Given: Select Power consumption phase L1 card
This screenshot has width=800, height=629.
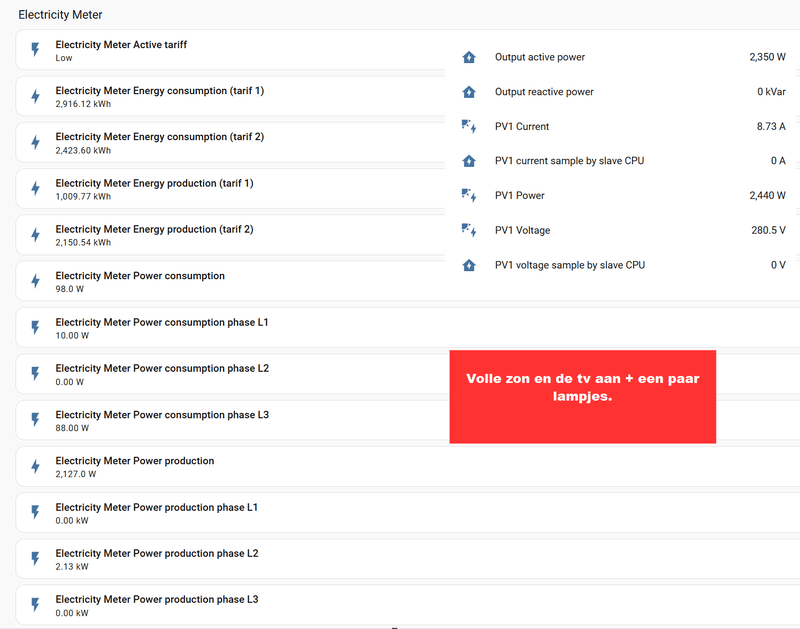Looking at the screenshot, I should [162, 328].
